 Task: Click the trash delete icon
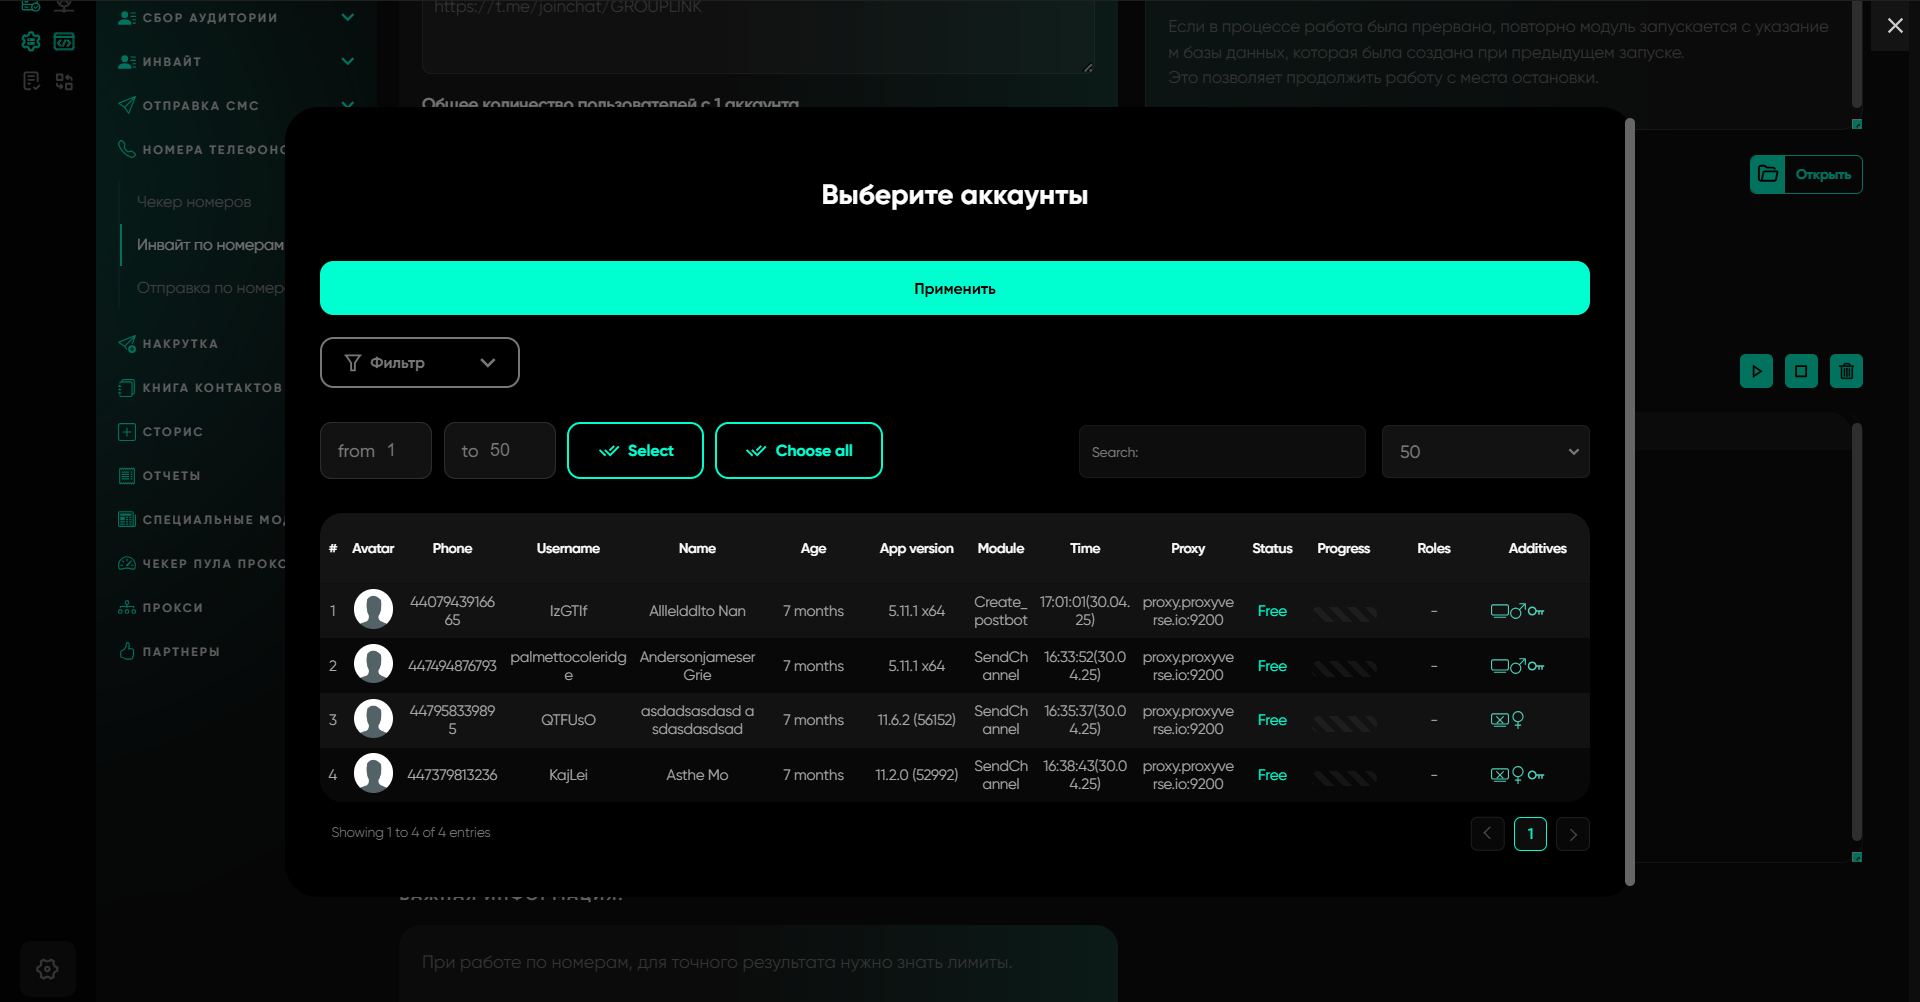(1846, 371)
